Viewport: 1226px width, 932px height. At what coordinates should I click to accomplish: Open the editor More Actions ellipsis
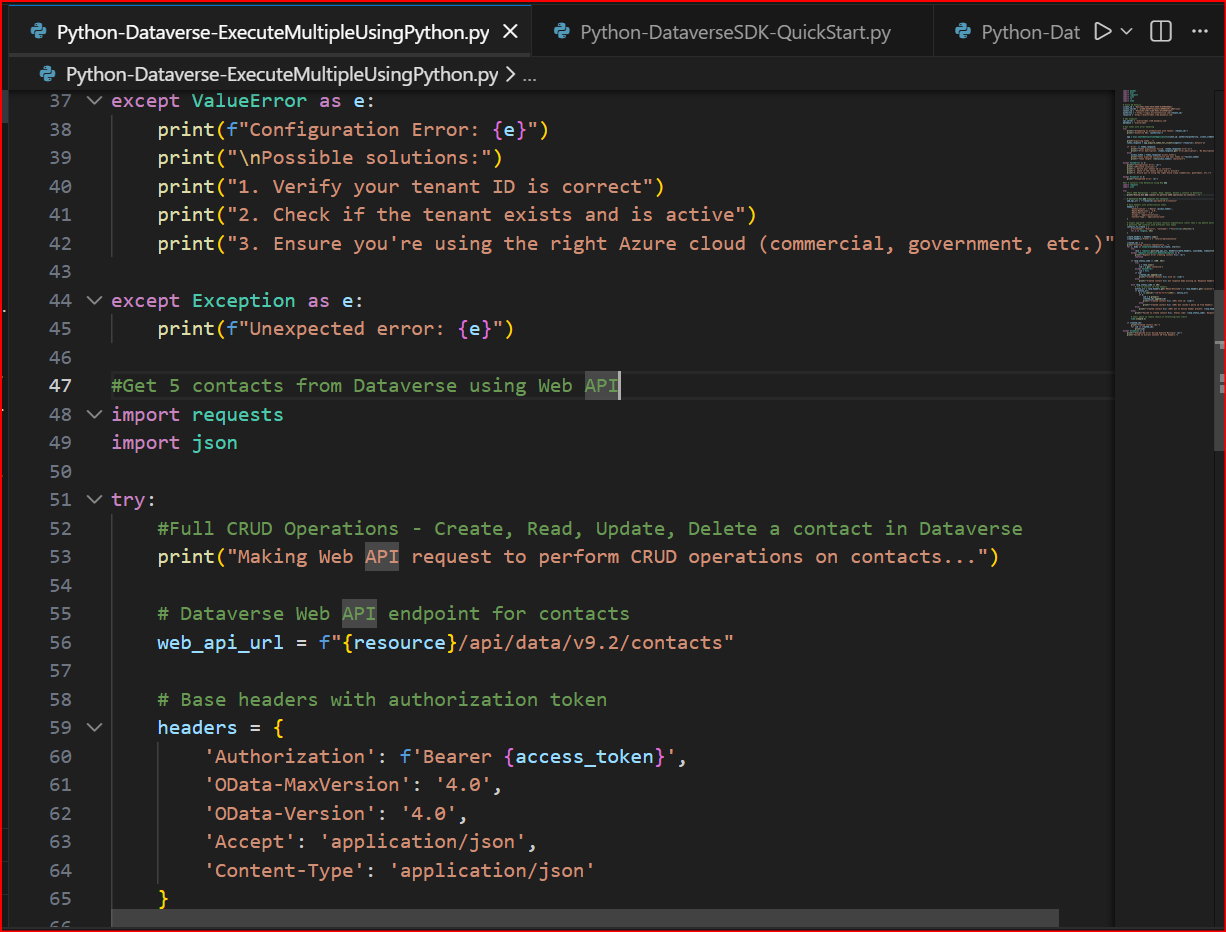[1199, 31]
